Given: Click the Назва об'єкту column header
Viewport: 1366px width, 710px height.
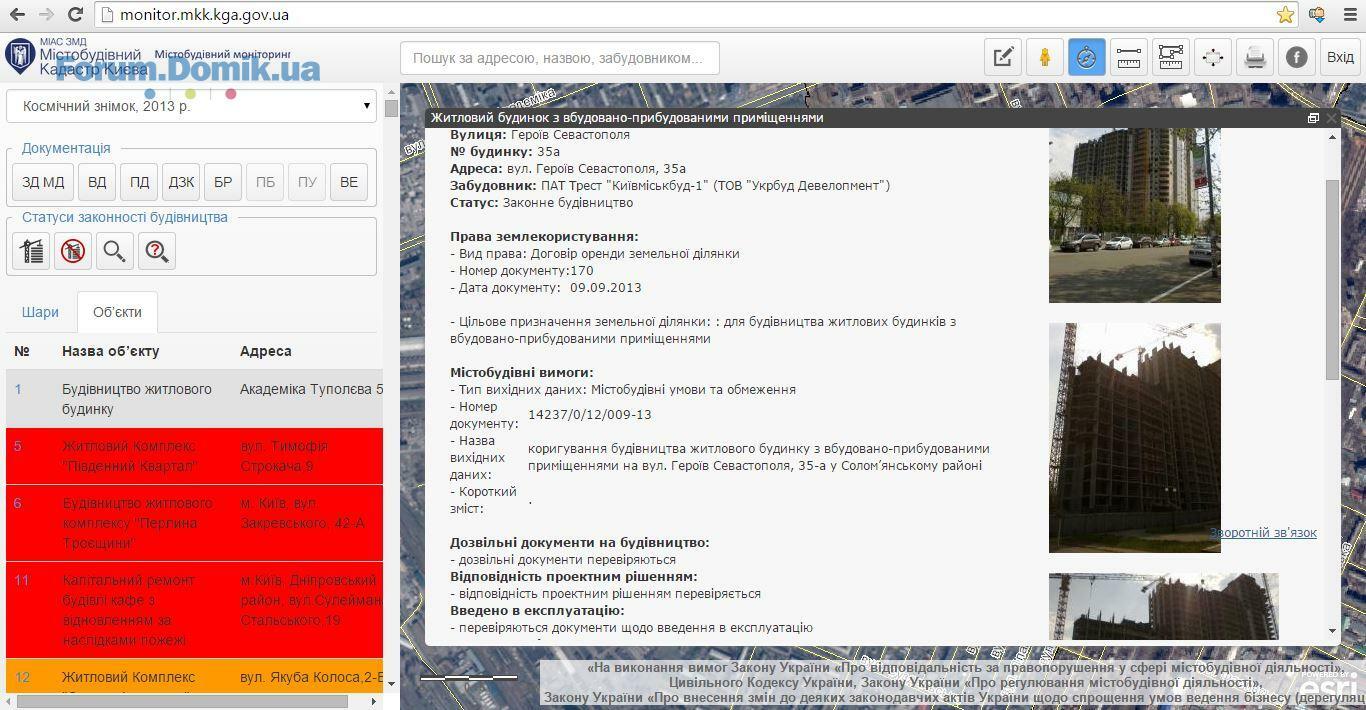Looking at the screenshot, I should click(111, 351).
